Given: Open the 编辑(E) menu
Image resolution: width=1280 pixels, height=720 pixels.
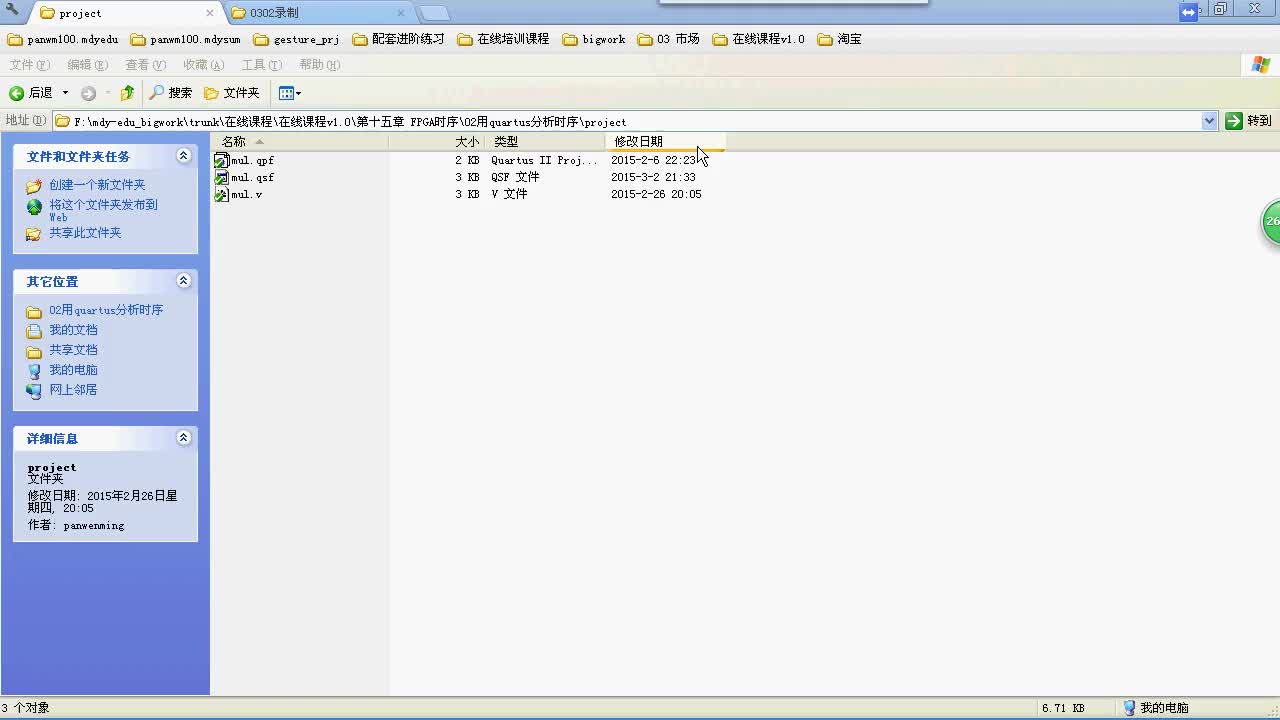Looking at the screenshot, I should pyautogui.click(x=87, y=65).
